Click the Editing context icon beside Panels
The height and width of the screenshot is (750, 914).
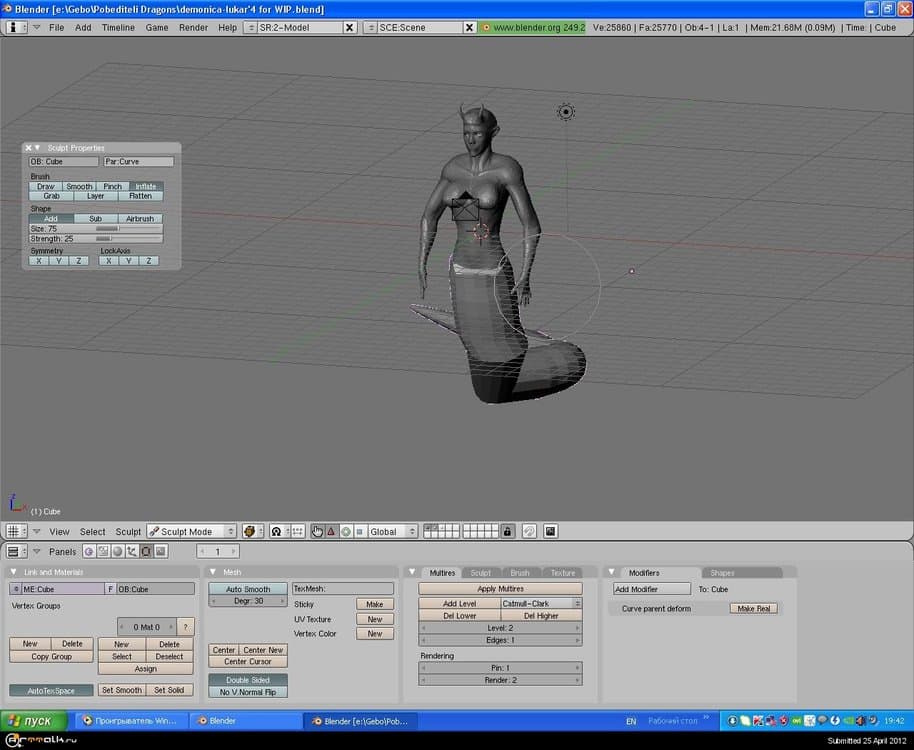[x=146, y=551]
